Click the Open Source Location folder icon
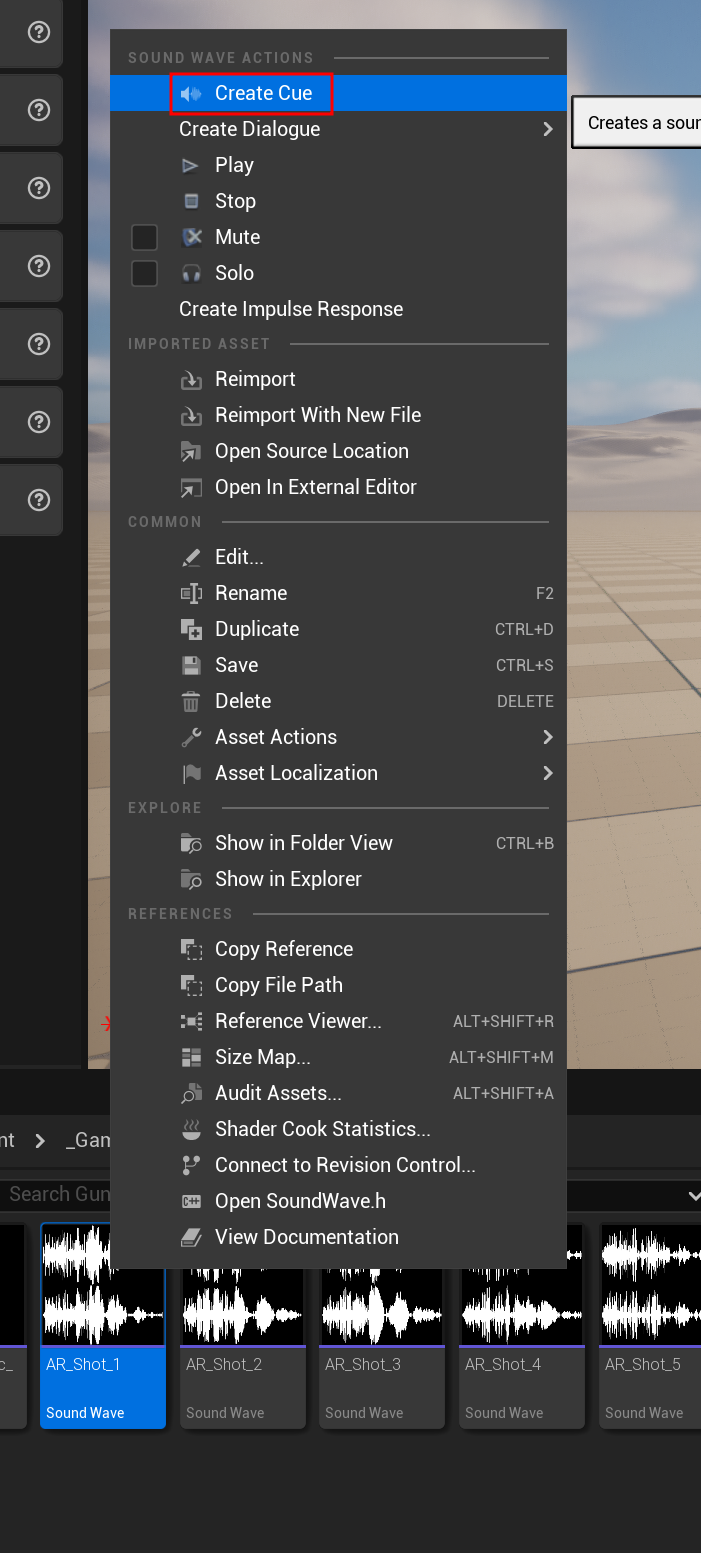The height and width of the screenshot is (1553, 701). pos(191,452)
